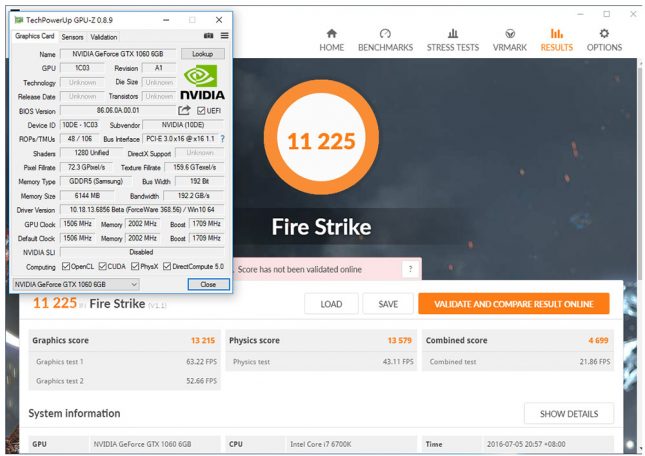The width and height of the screenshot is (645, 456).
Task: Click the SAVE result button
Action: [388, 304]
